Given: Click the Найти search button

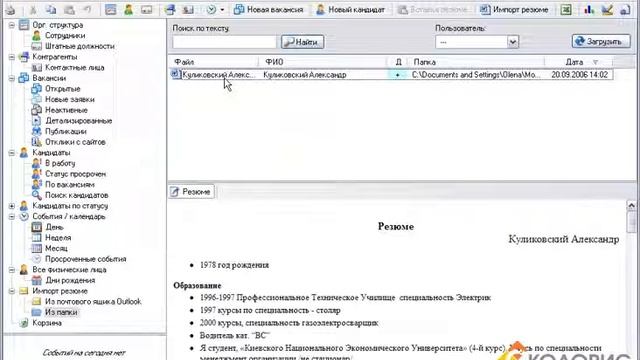Looking at the screenshot, I should [302, 42].
